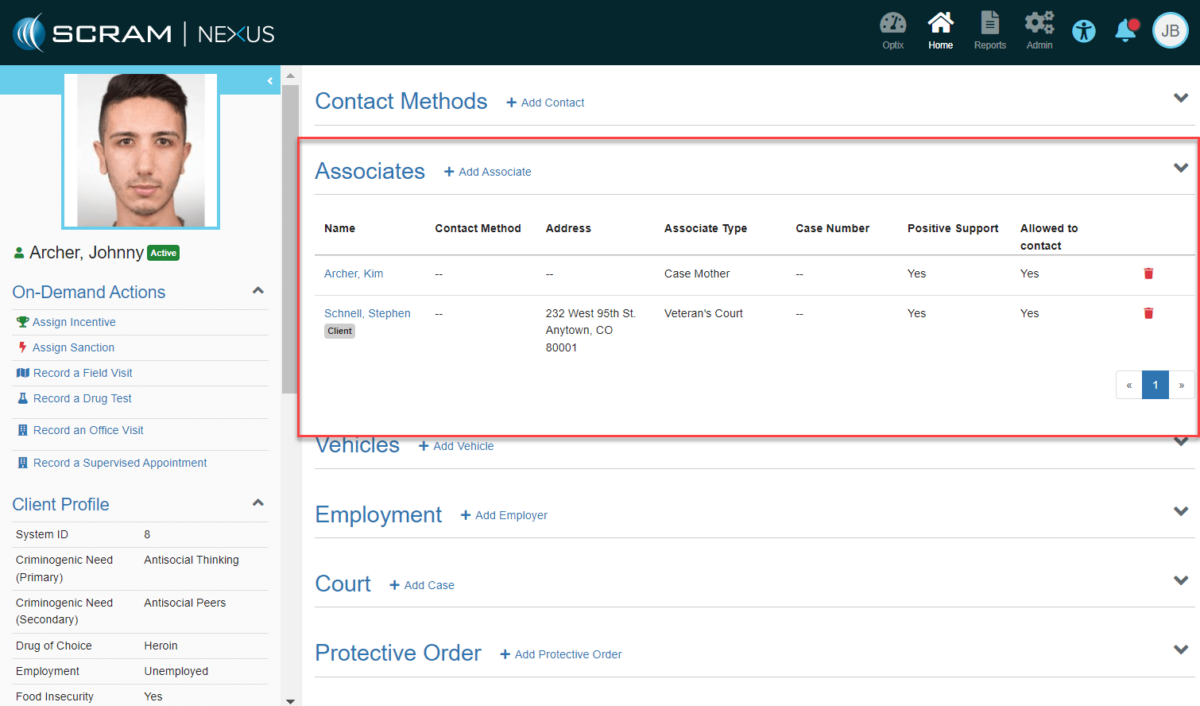This screenshot has height=706, width=1200.
Task: Click the Assign Incentive trophy icon
Action: tap(22, 323)
